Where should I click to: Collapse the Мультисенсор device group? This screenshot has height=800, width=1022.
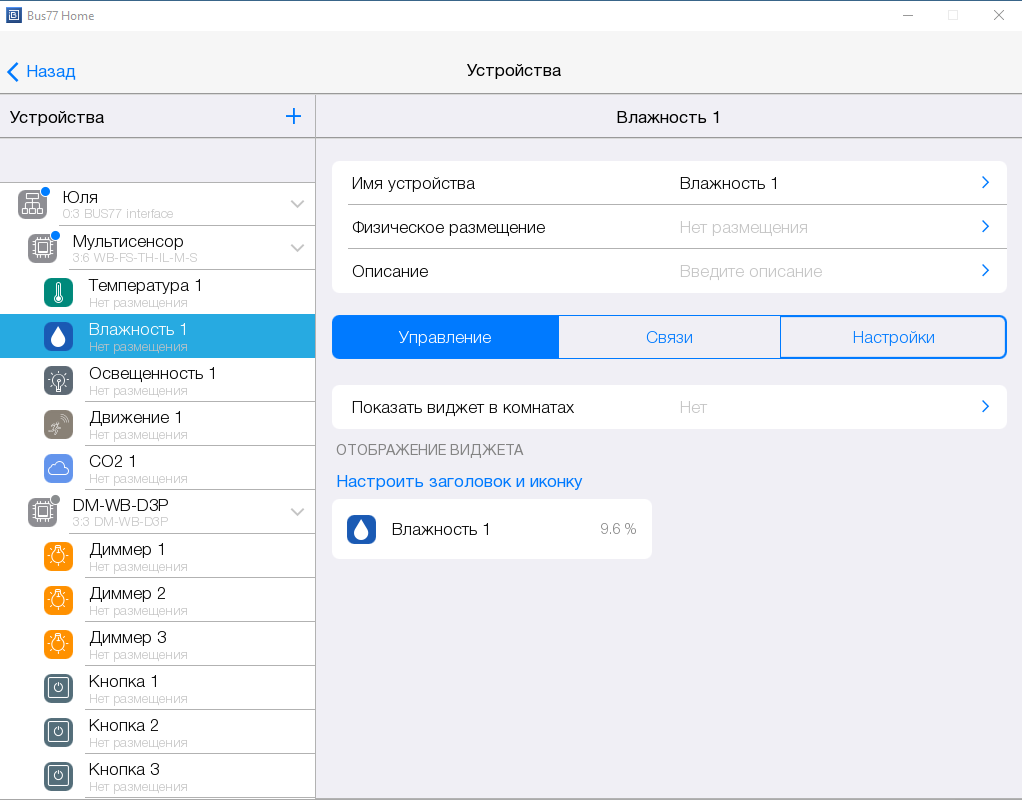click(297, 248)
